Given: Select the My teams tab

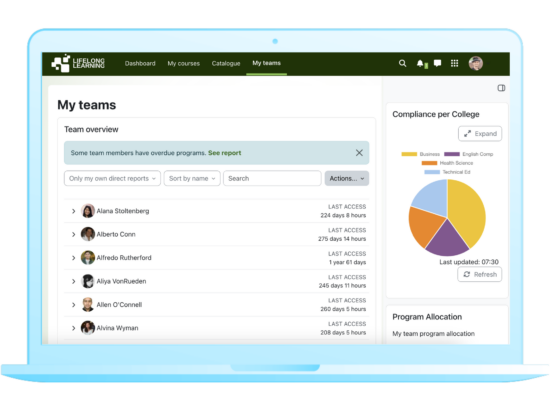Looking at the screenshot, I should tap(267, 63).
